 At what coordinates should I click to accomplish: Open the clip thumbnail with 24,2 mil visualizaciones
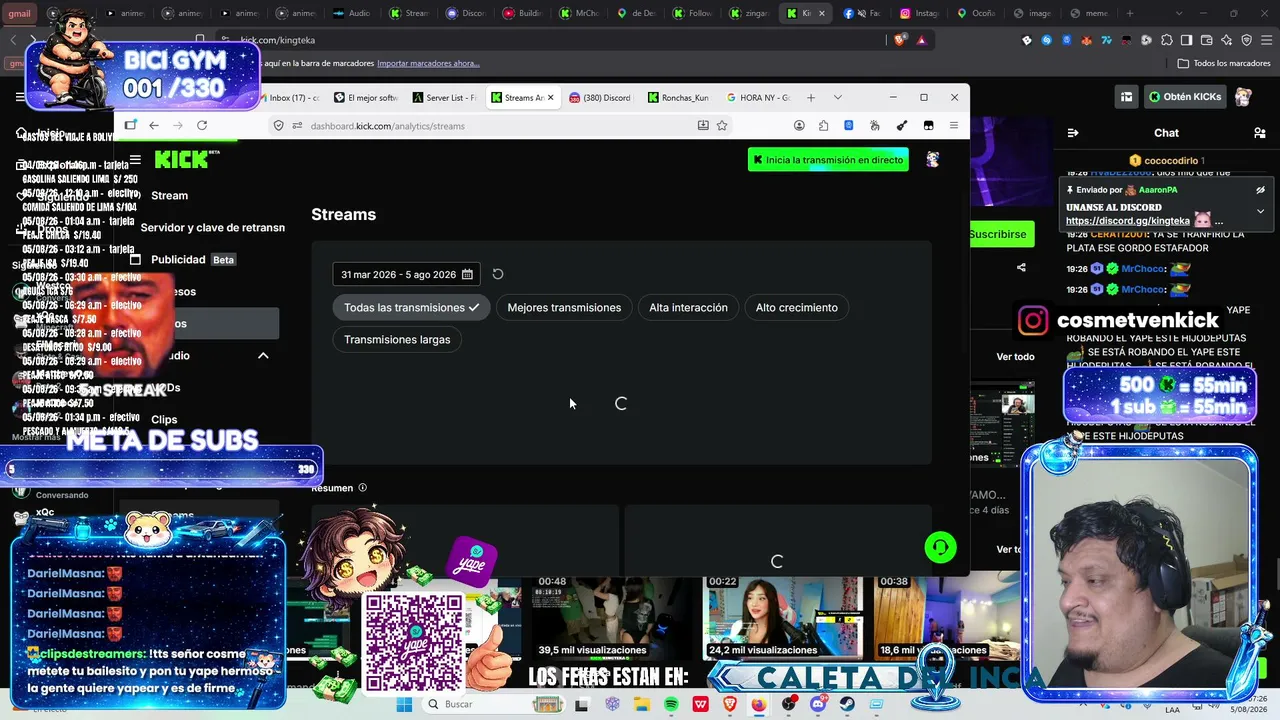783,617
